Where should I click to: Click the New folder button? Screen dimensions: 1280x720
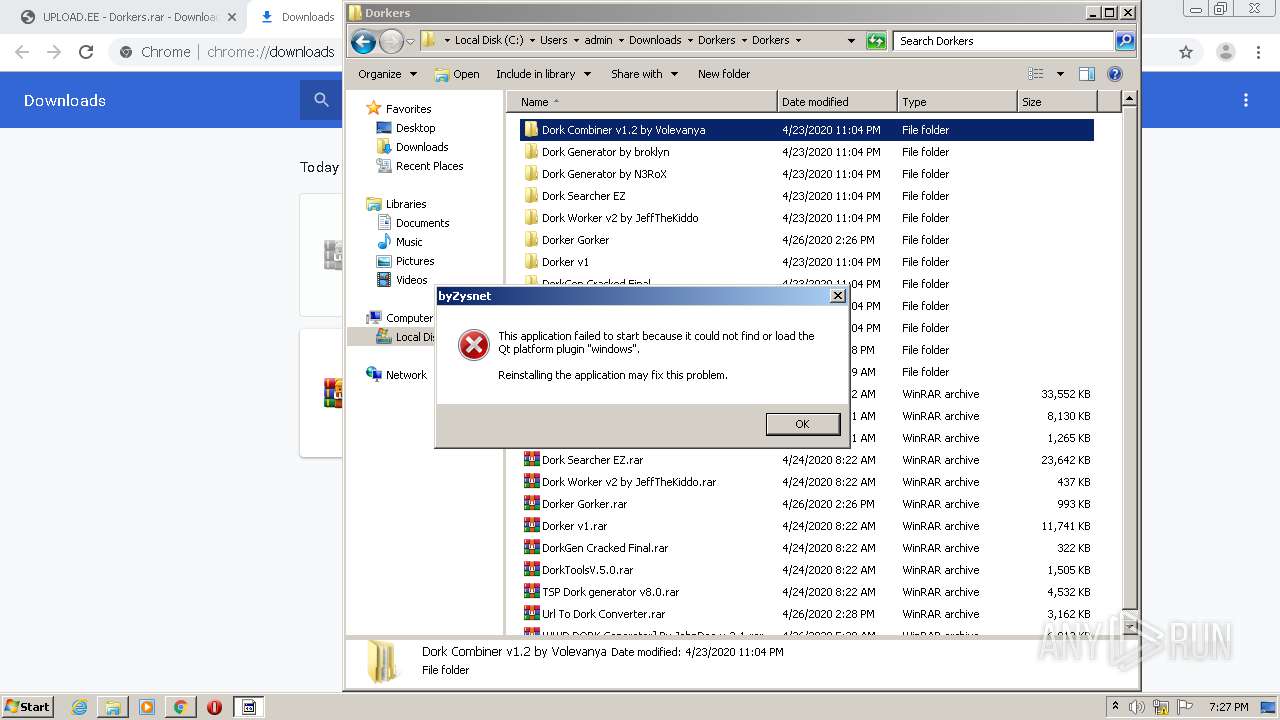click(724, 74)
